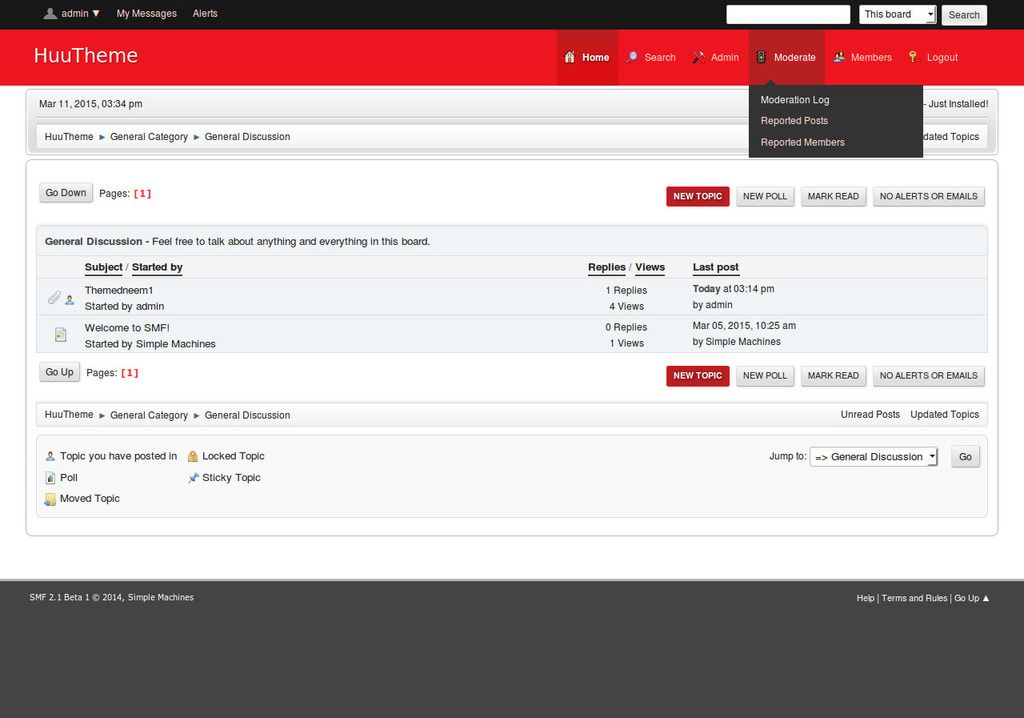This screenshot has width=1024, height=718.
Task: Open the Welcome to SMF! topic
Action: click(127, 328)
